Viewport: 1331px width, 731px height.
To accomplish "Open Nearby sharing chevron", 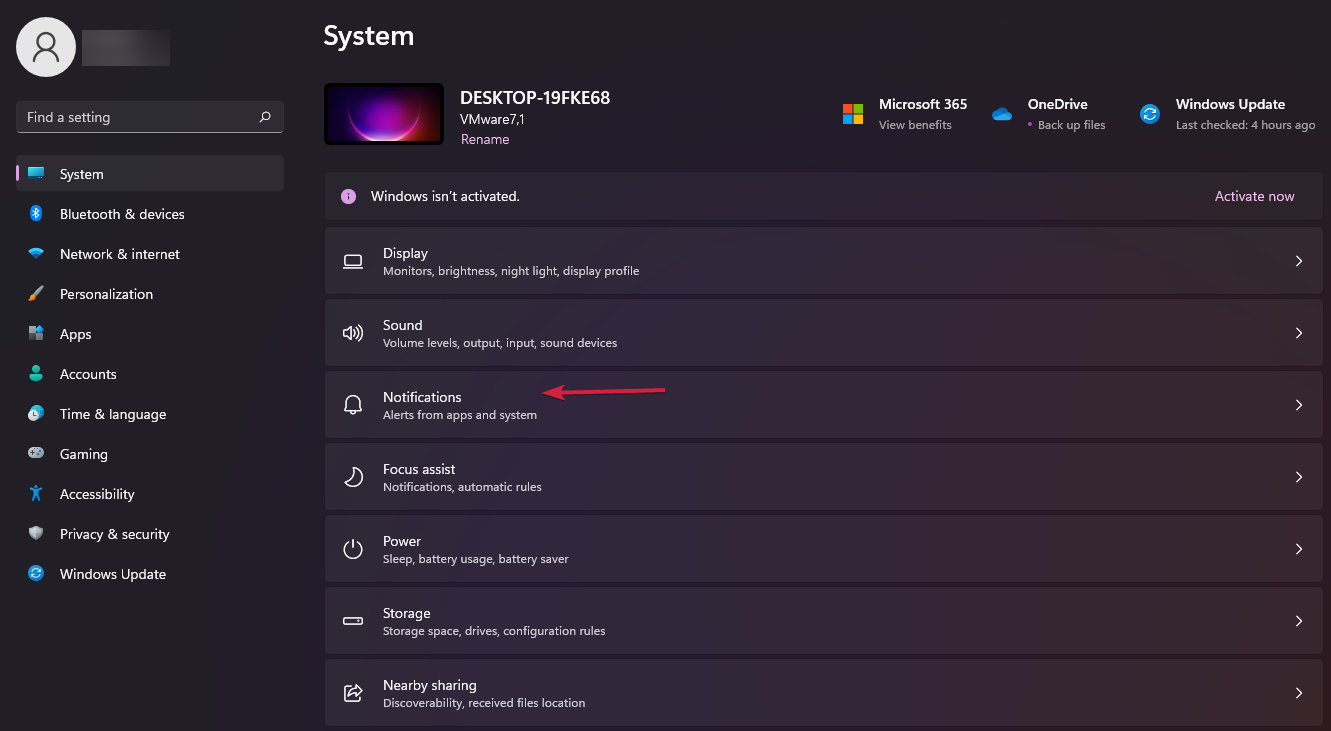I will tap(1299, 693).
